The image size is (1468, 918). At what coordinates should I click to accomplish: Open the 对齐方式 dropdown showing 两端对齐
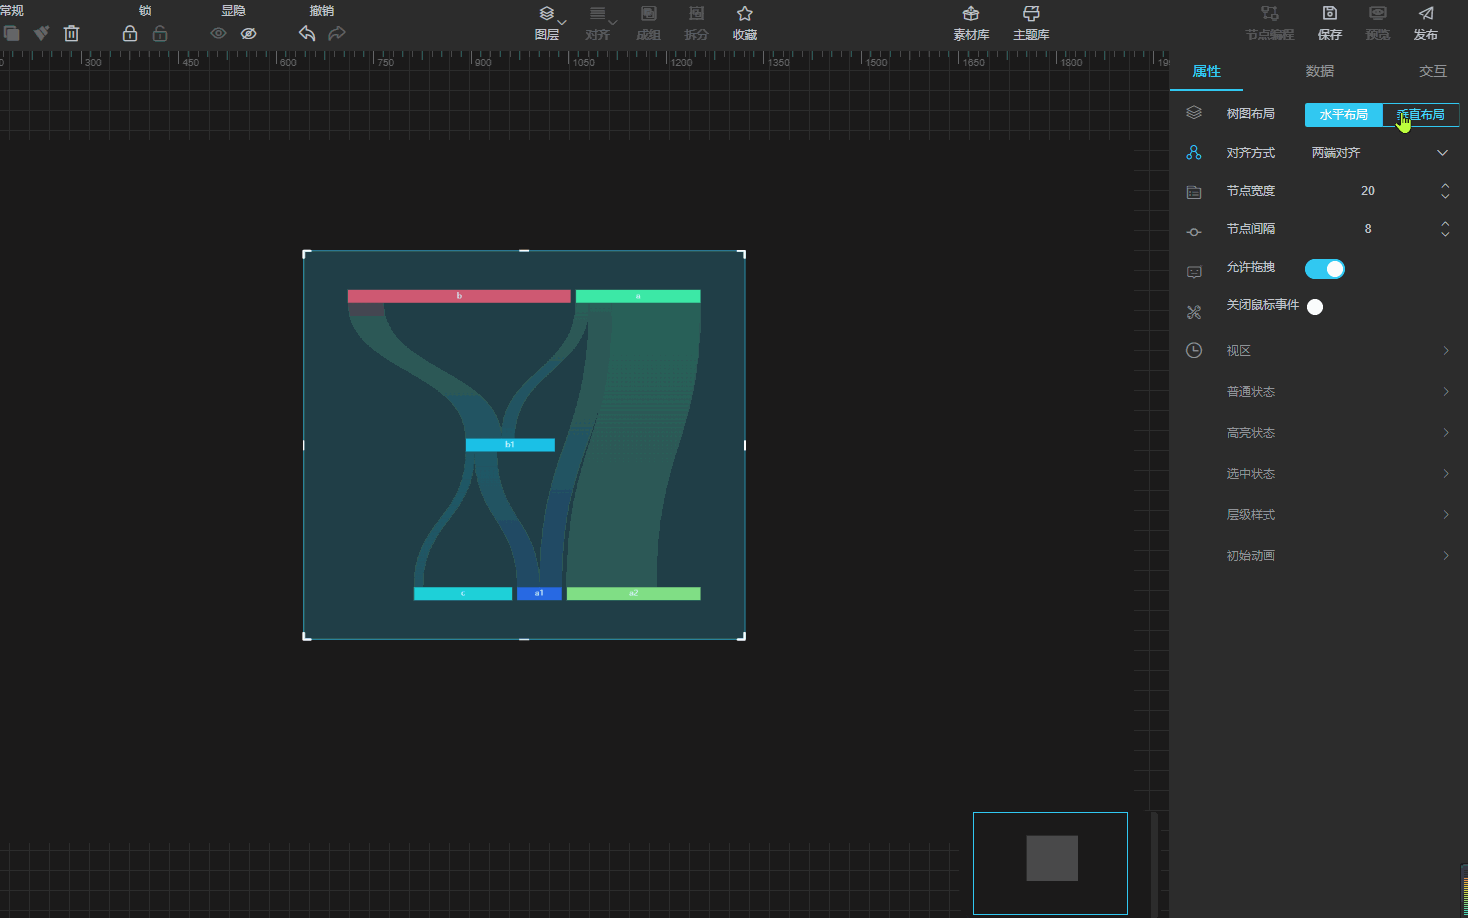[1380, 153]
